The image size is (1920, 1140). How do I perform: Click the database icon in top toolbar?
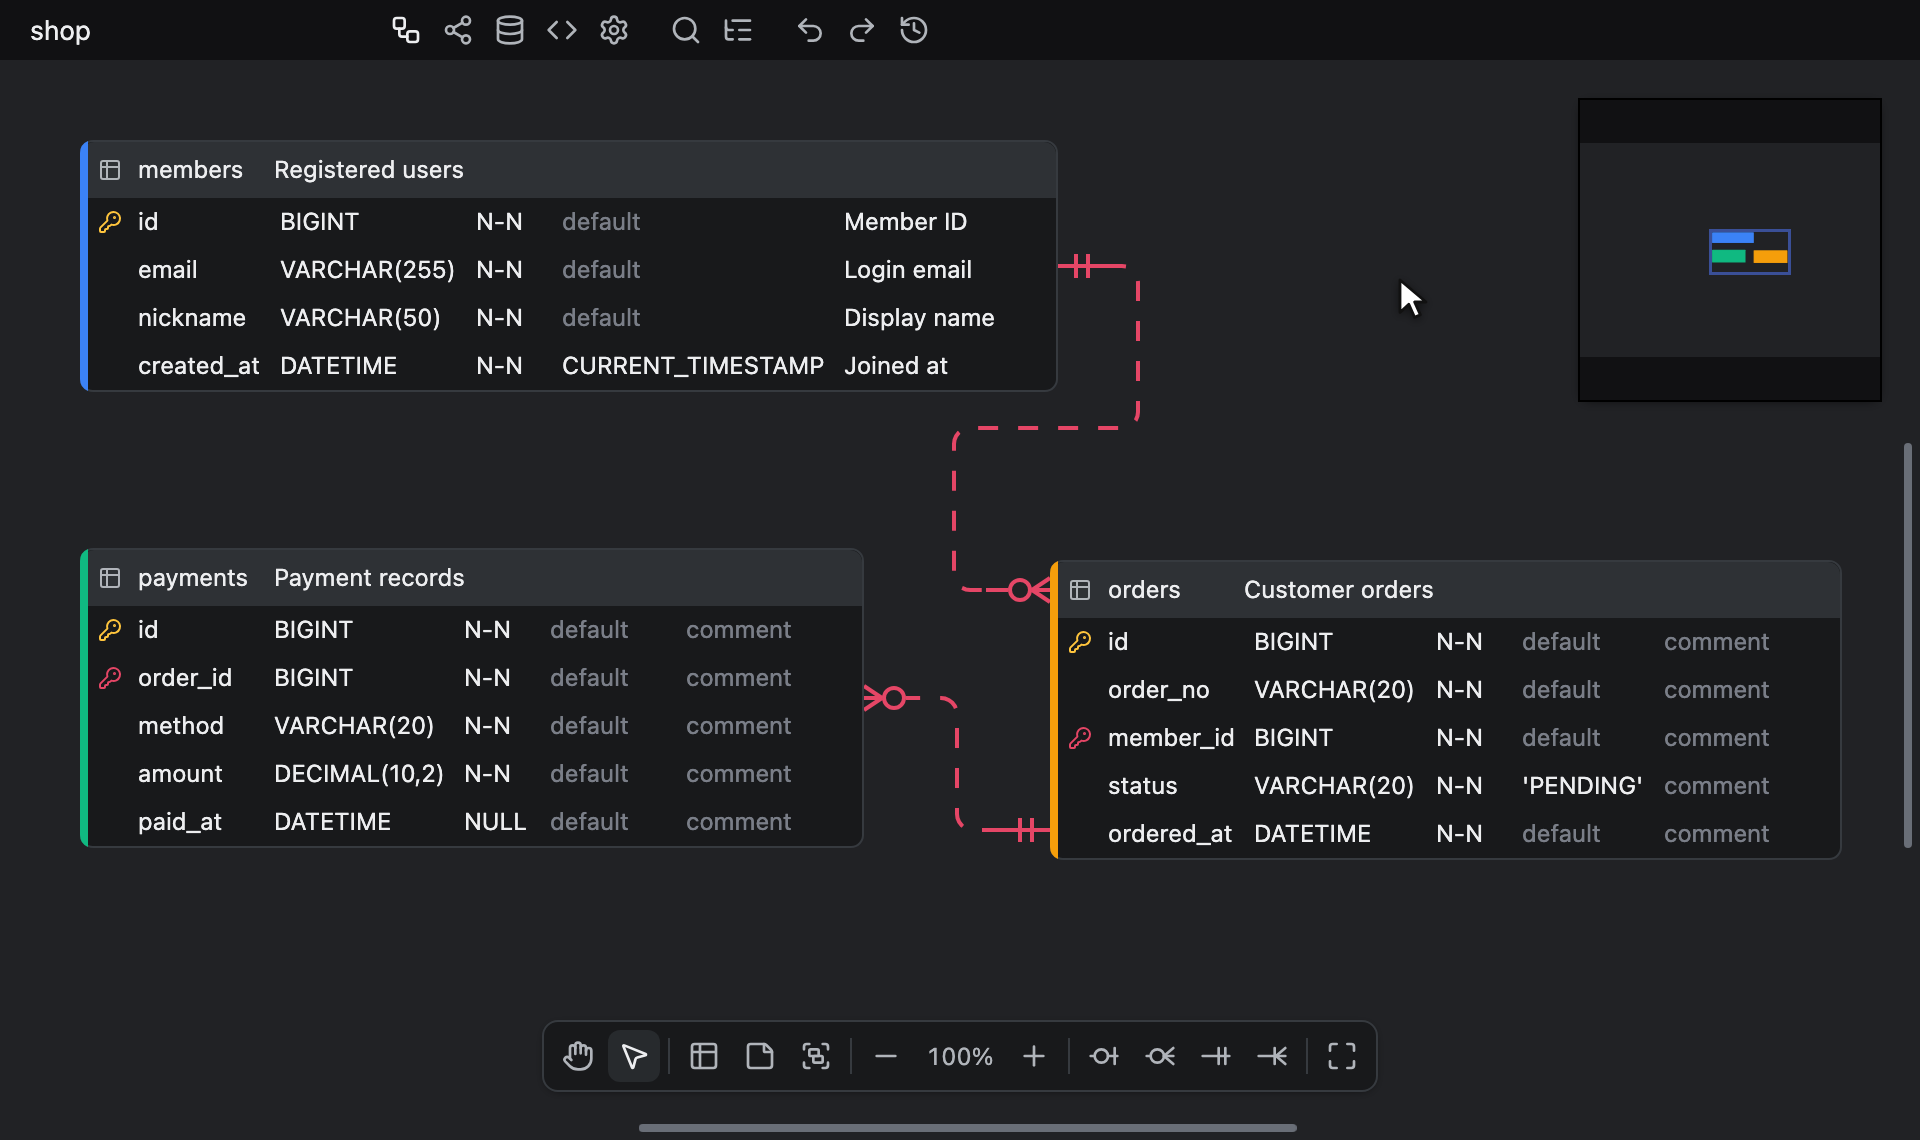click(510, 30)
